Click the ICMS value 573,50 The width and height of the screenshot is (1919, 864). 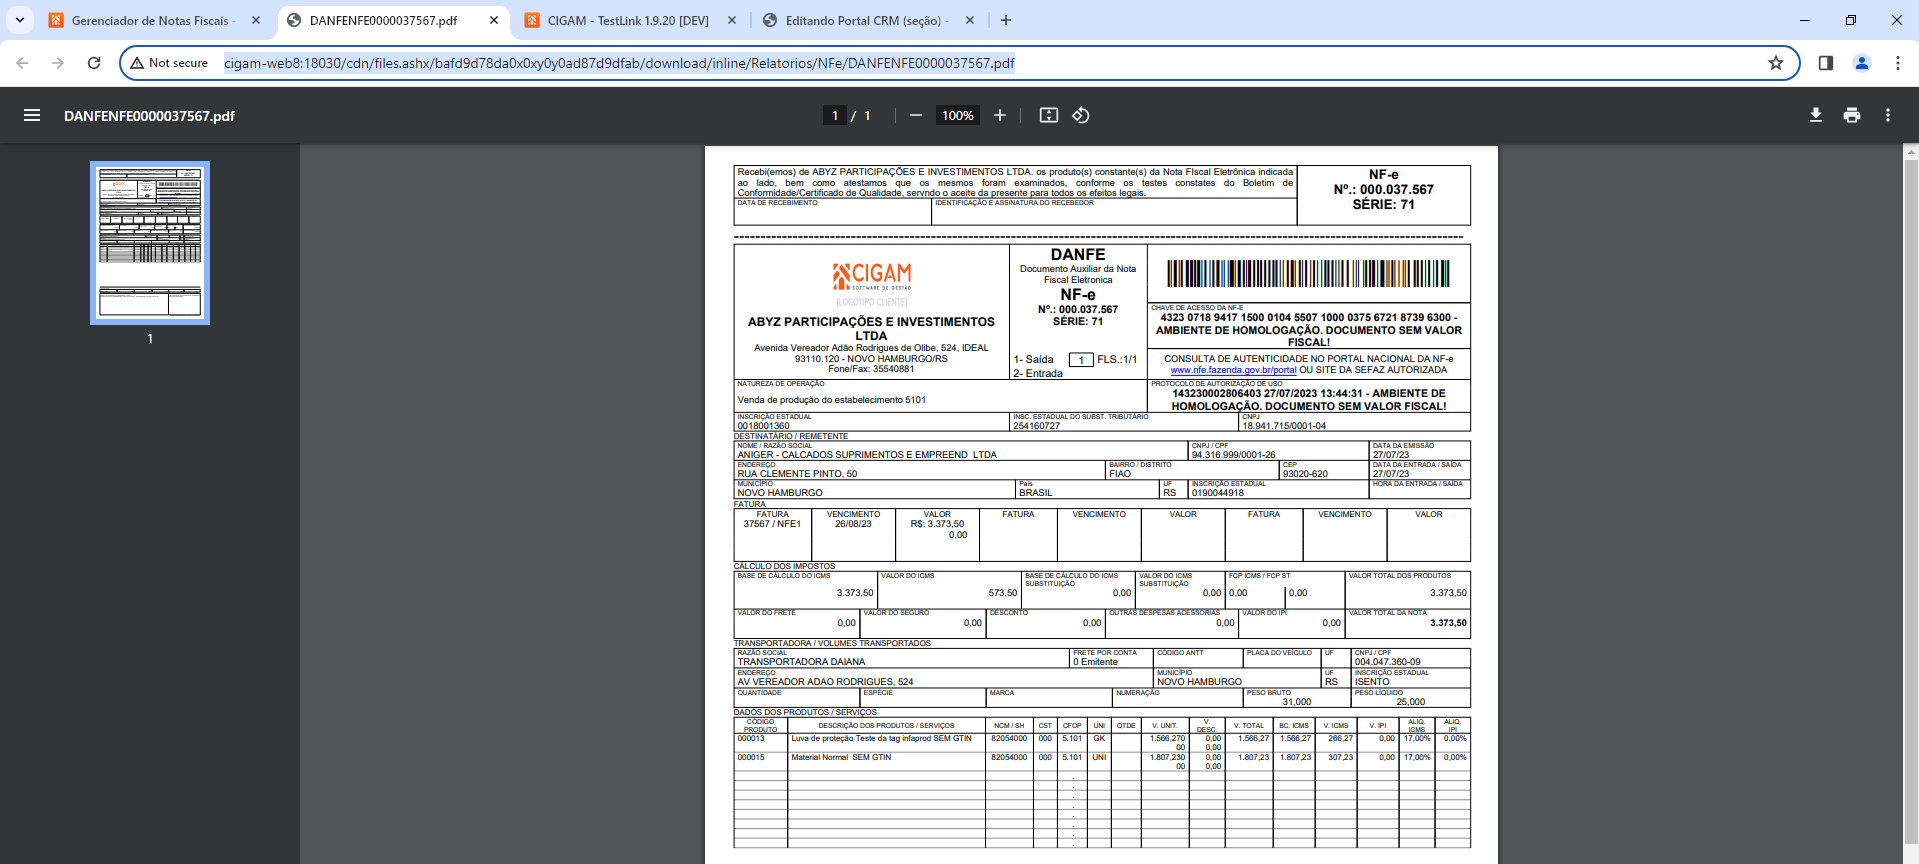coord(1003,593)
